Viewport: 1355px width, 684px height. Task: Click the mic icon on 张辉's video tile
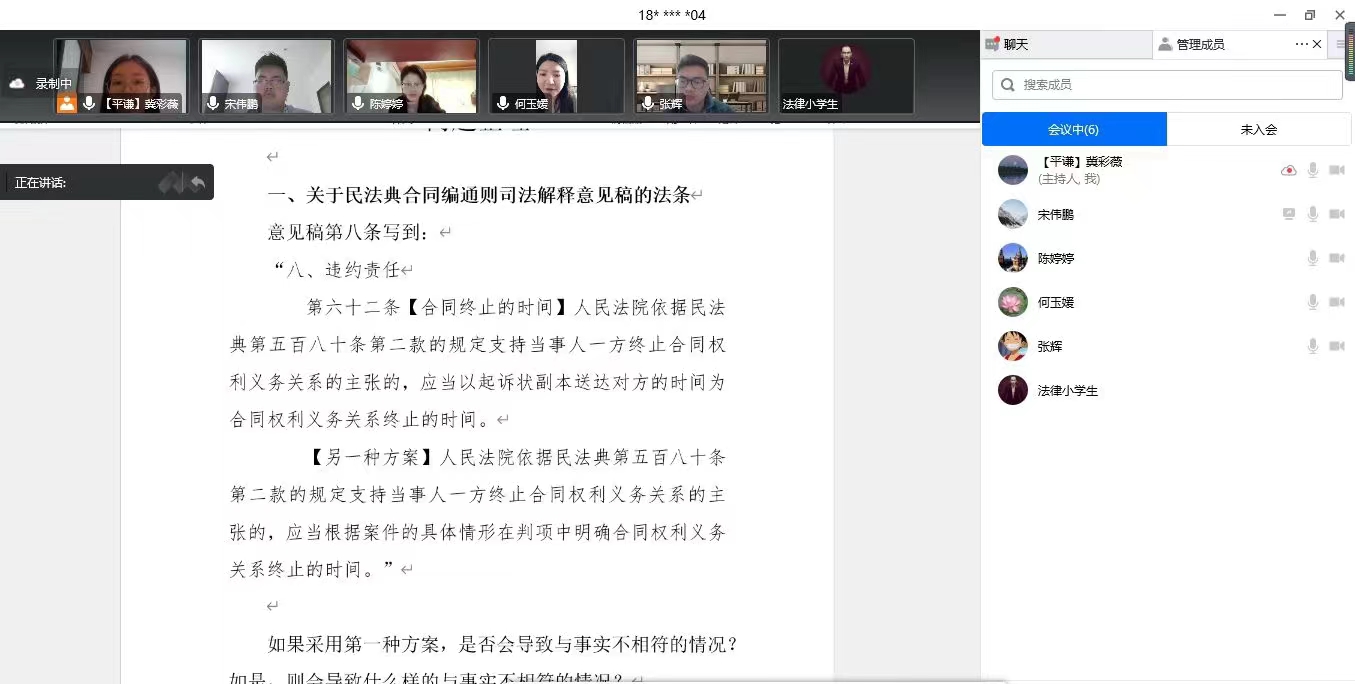tap(648, 103)
